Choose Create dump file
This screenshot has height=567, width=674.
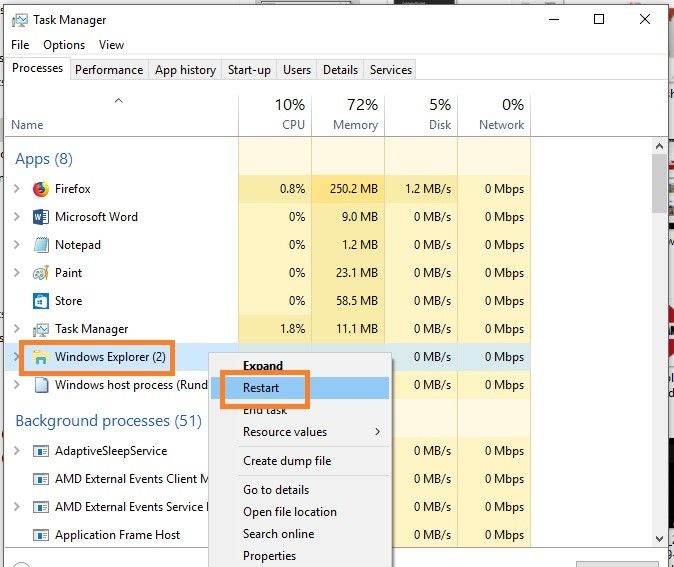pyautogui.click(x=301, y=461)
